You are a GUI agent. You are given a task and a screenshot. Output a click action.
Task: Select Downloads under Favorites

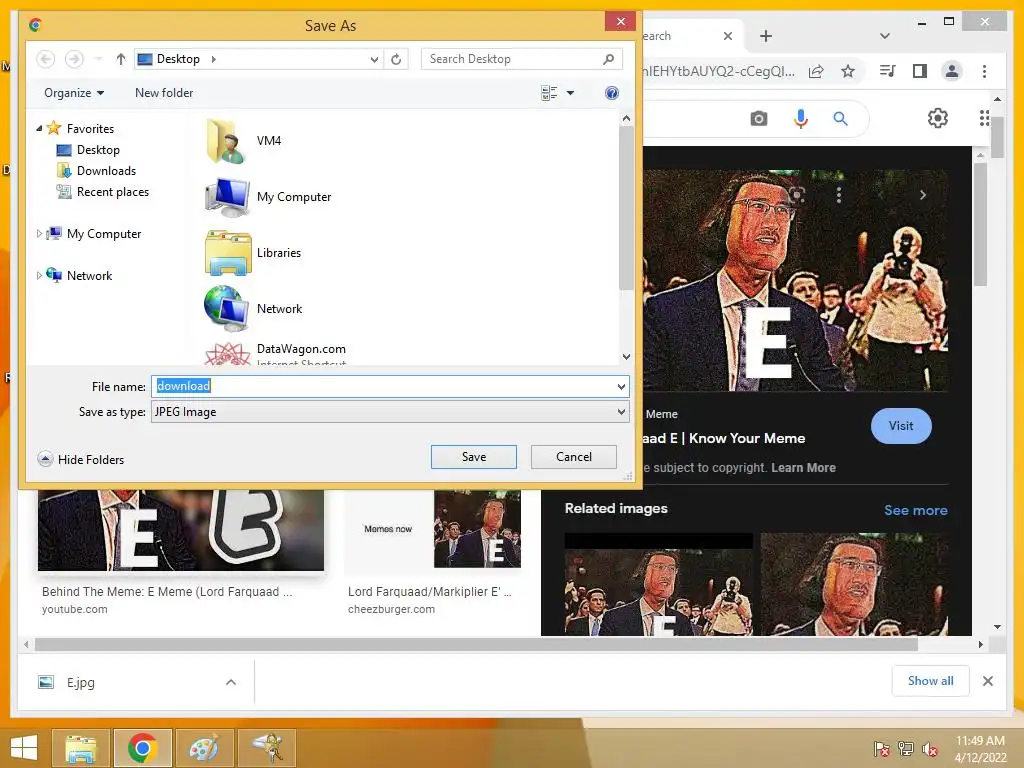(97, 170)
